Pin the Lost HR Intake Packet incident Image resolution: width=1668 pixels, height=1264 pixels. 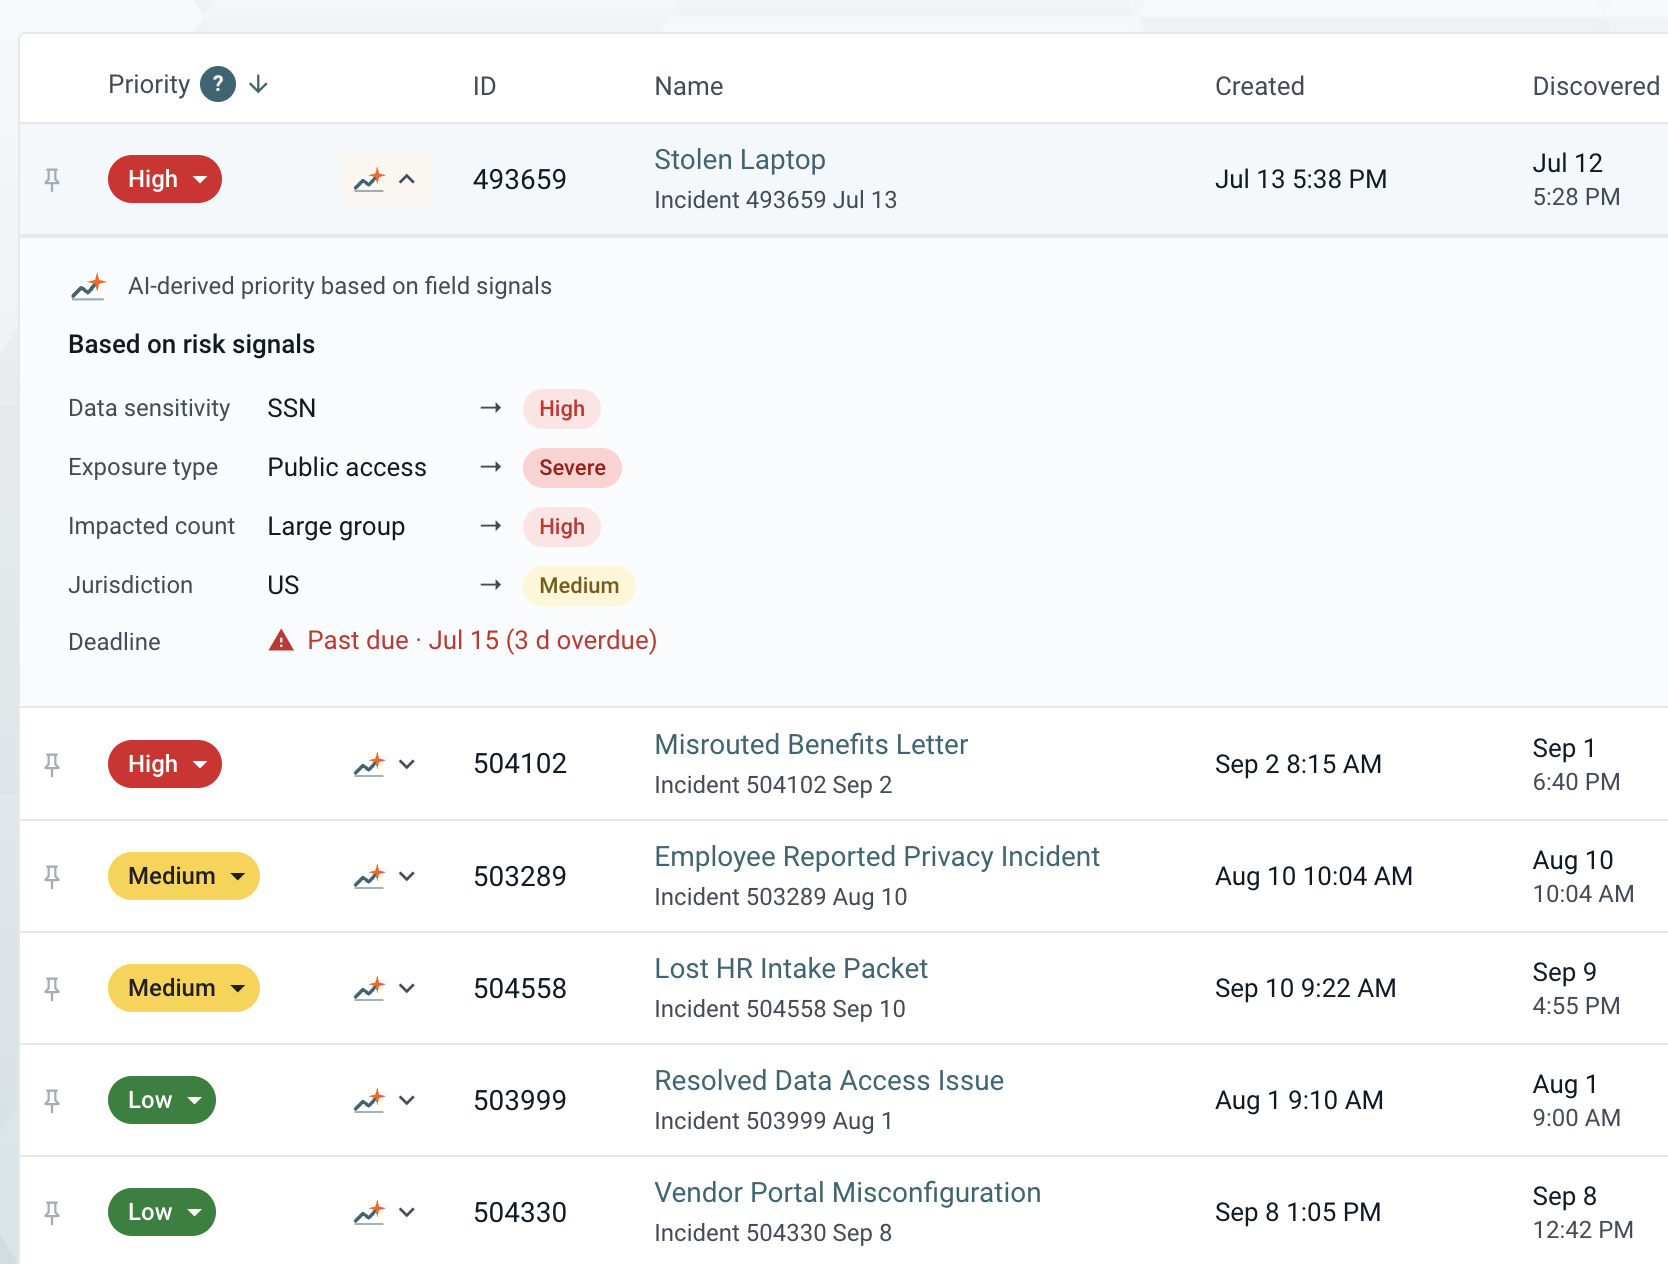(x=52, y=988)
